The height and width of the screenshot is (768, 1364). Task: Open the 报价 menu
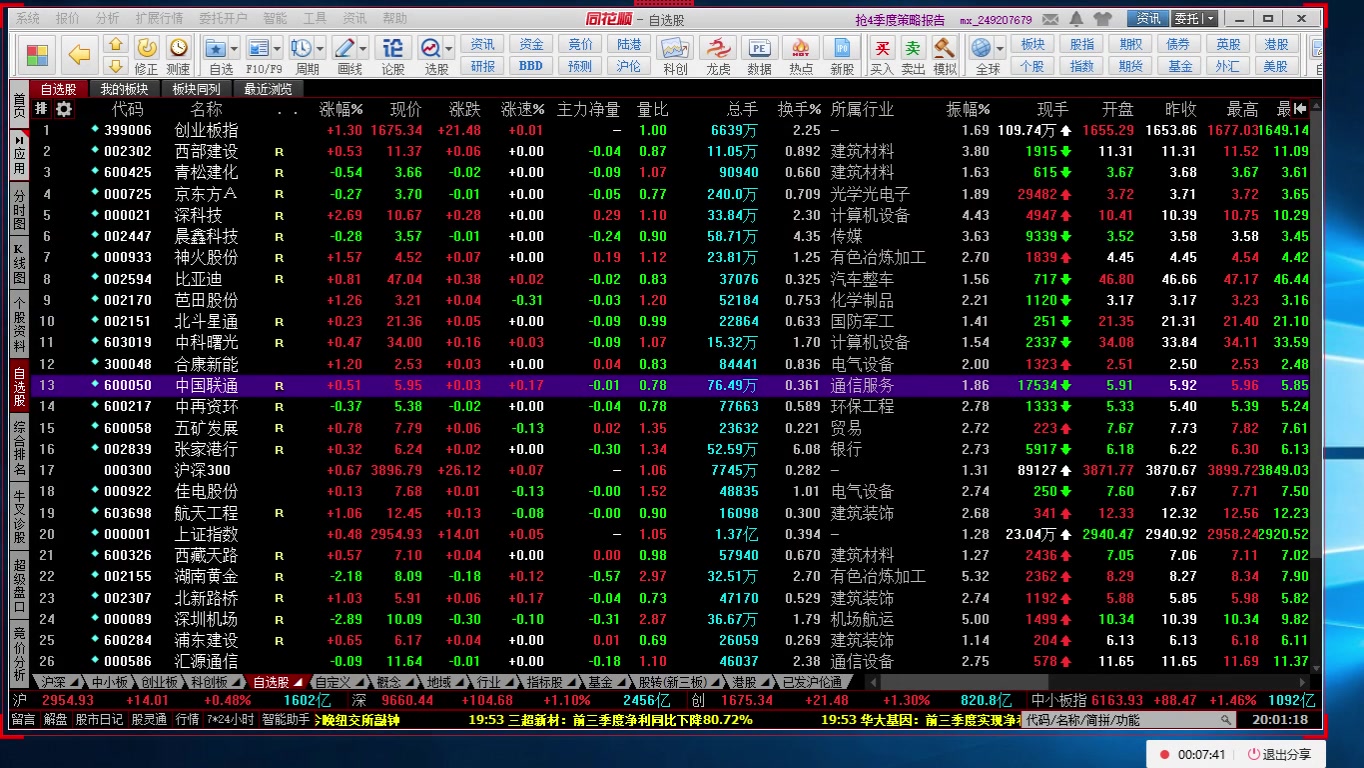(68, 19)
